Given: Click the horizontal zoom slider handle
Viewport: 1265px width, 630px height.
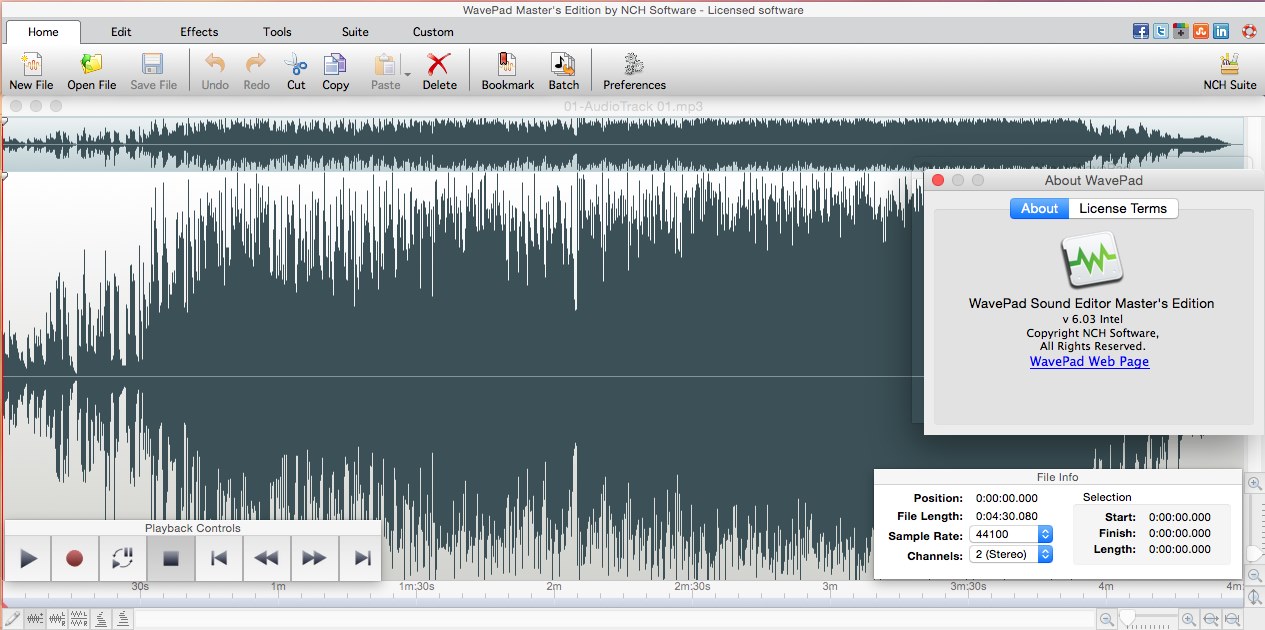Looking at the screenshot, I should point(1126,619).
